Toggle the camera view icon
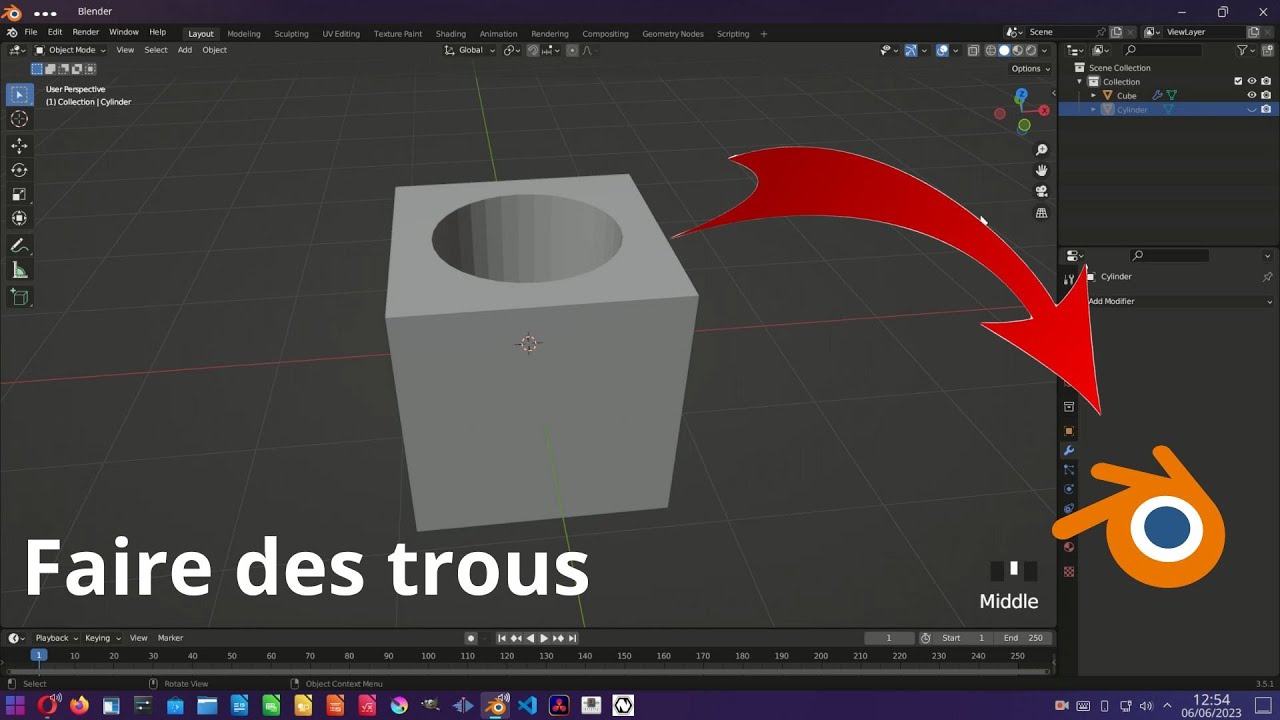Screen dimensions: 1280x720 [1041, 192]
